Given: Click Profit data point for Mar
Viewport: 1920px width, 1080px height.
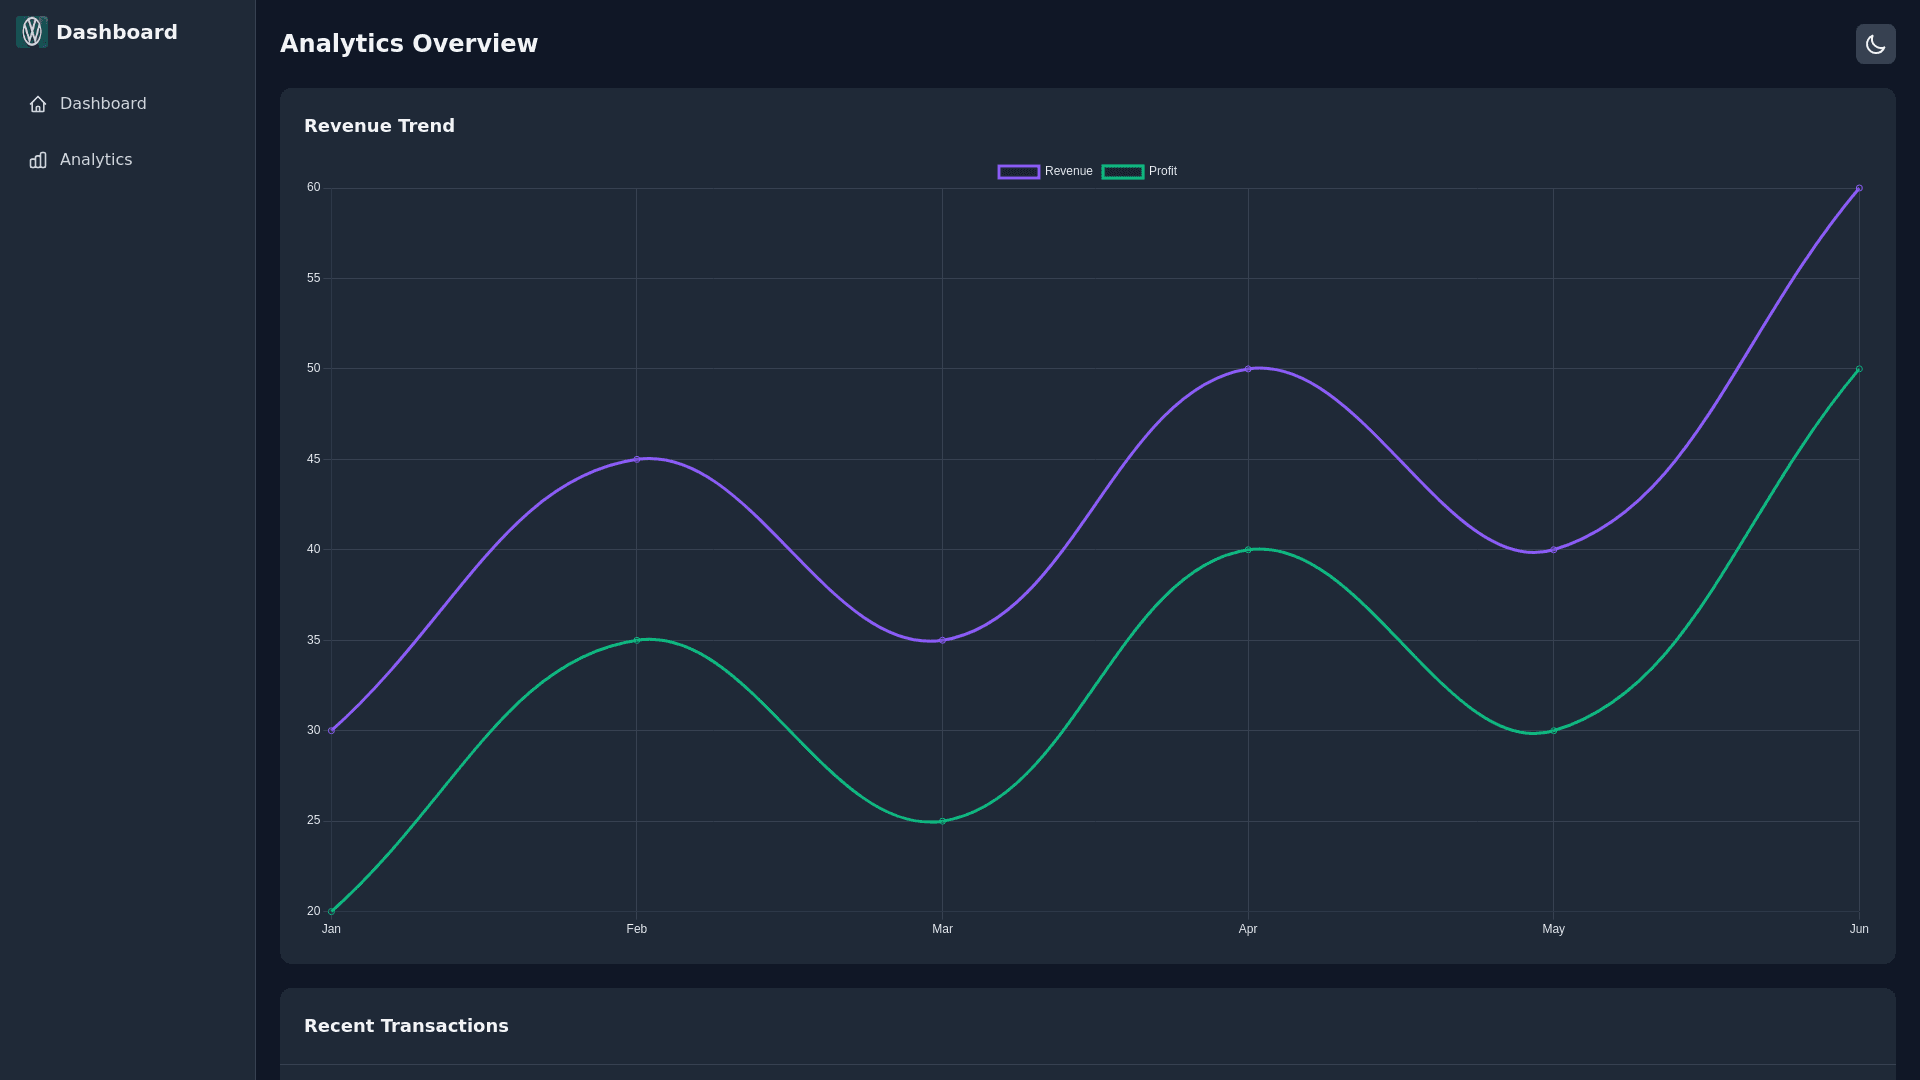Looking at the screenshot, I should [942, 821].
